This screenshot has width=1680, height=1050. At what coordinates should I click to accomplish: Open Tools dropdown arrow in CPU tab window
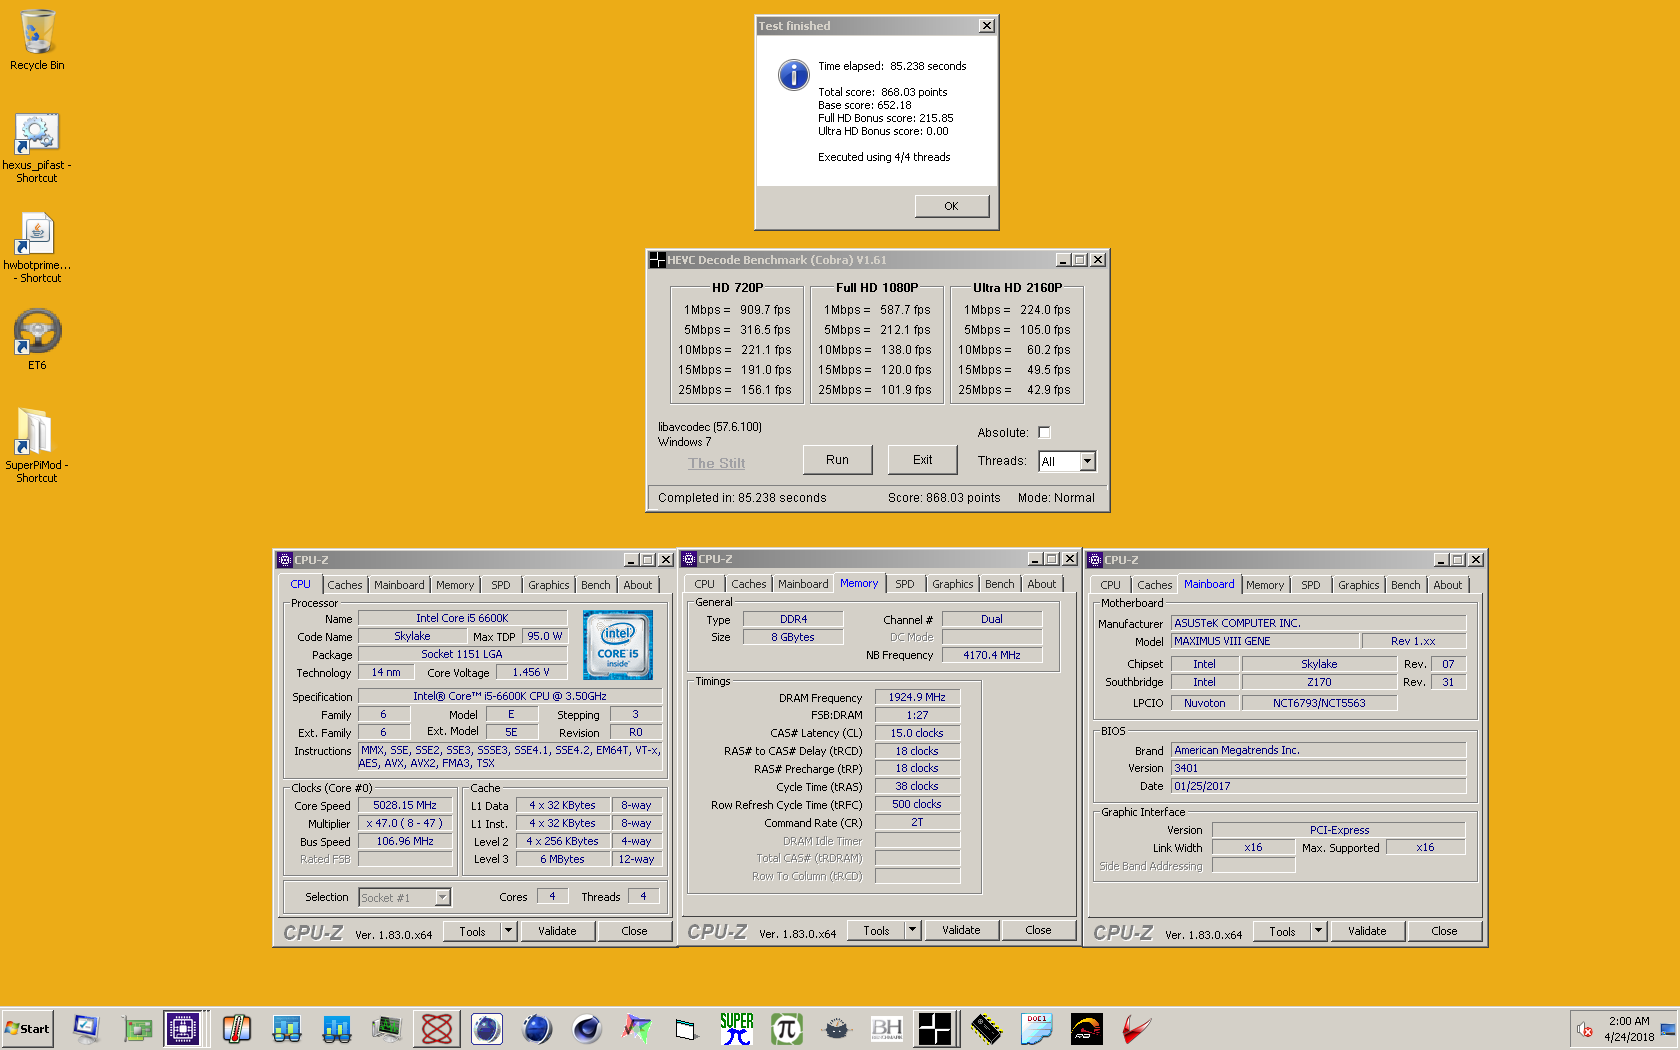pos(508,931)
